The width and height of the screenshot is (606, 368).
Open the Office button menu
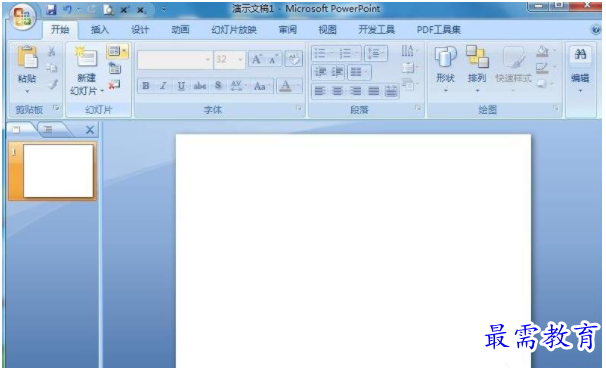click(22, 17)
